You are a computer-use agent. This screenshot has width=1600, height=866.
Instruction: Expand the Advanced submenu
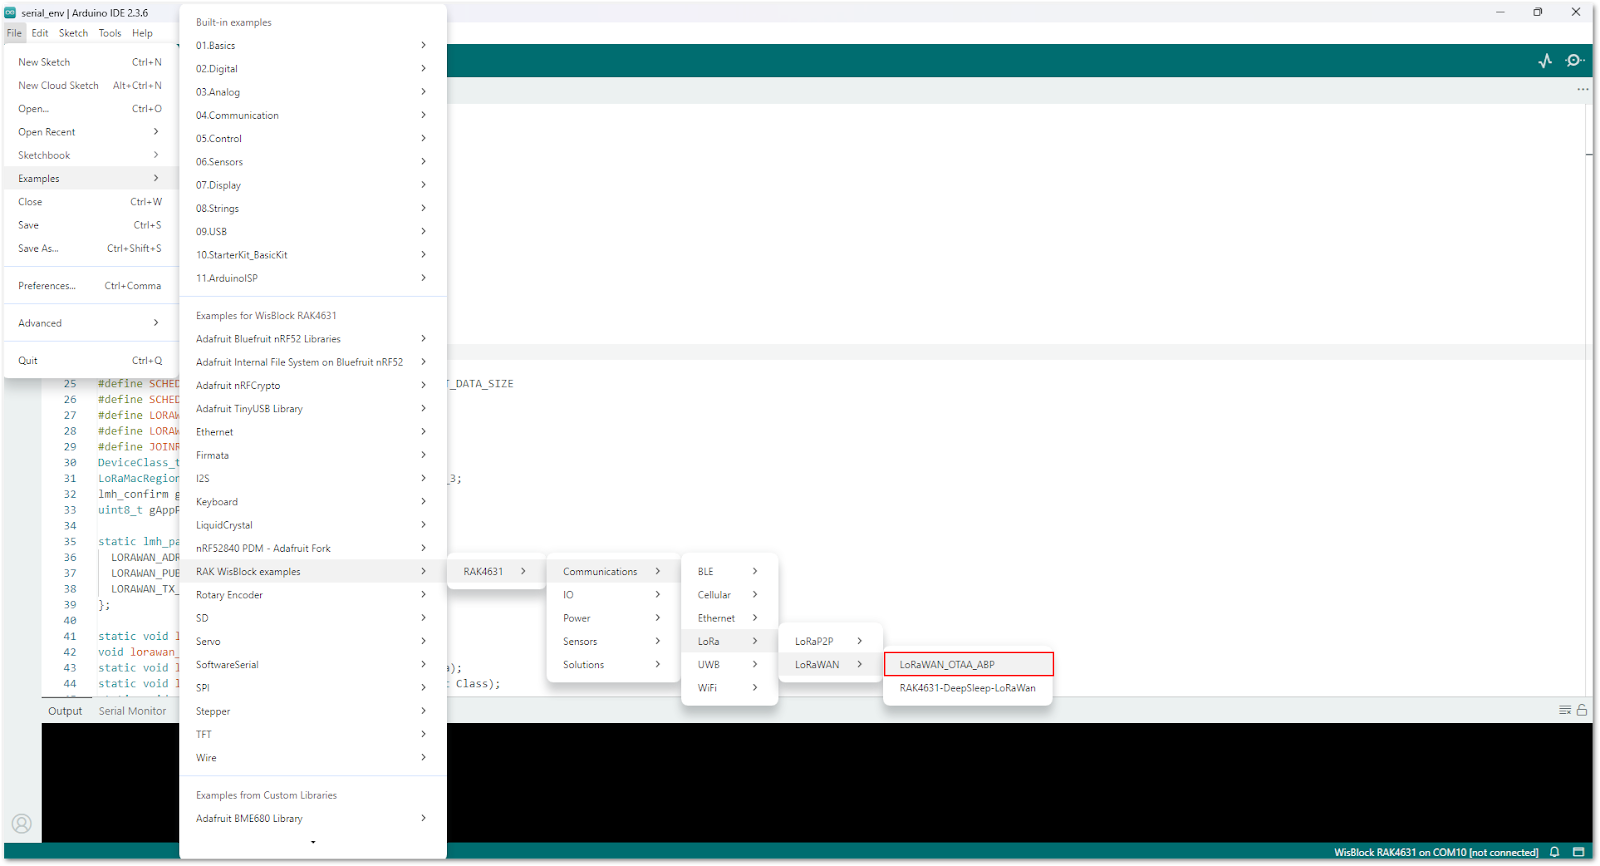pyautogui.click(x=90, y=323)
